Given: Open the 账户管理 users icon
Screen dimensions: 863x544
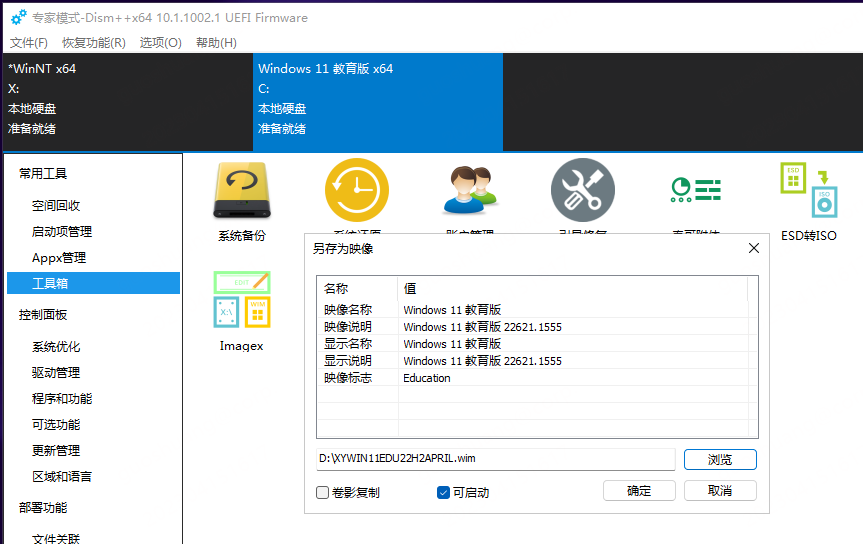Looking at the screenshot, I should pyautogui.click(x=470, y=190).
